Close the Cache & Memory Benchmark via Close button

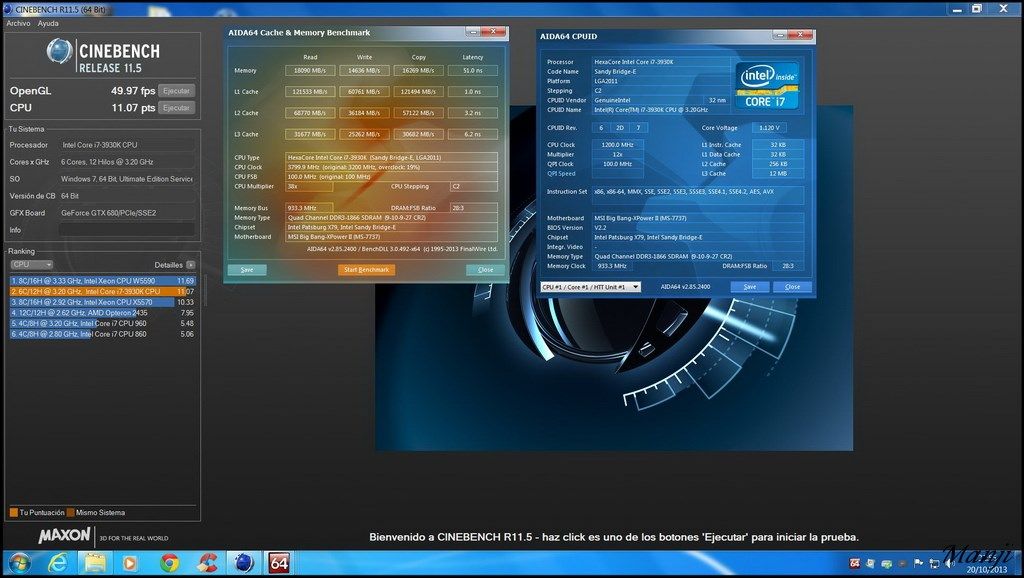point(485,270)
